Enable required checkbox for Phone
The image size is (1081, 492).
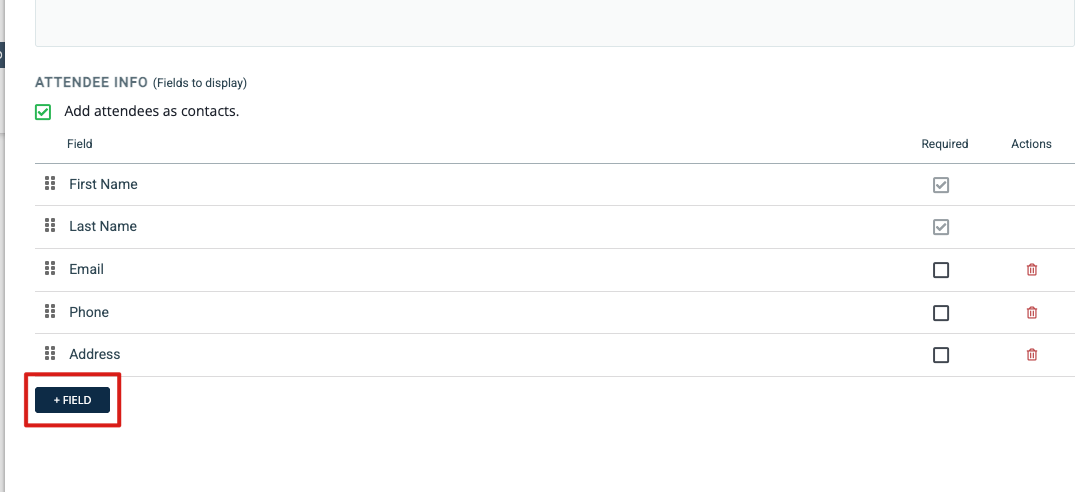940,313
